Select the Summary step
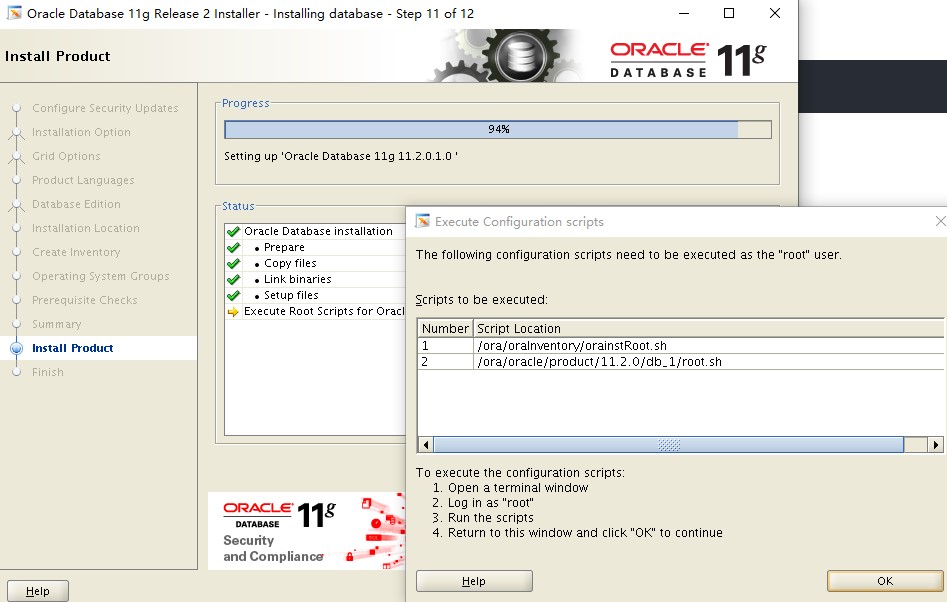 pyautogui.click(x=56, y=324)
